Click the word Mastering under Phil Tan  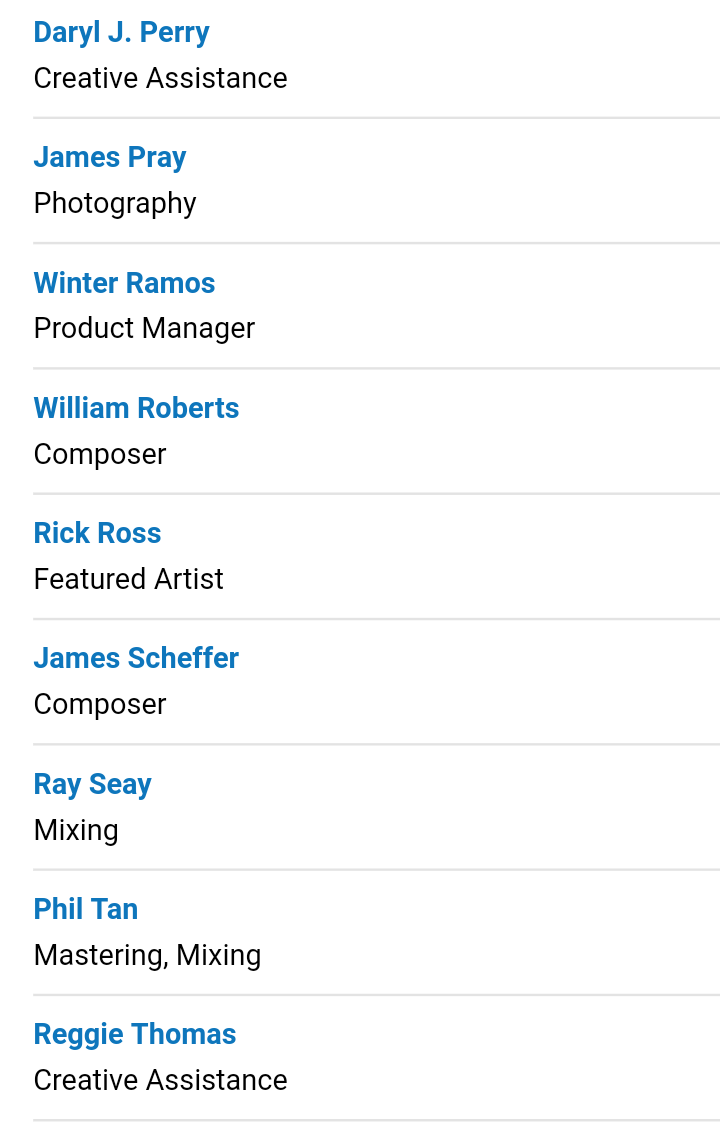[97, 955]
